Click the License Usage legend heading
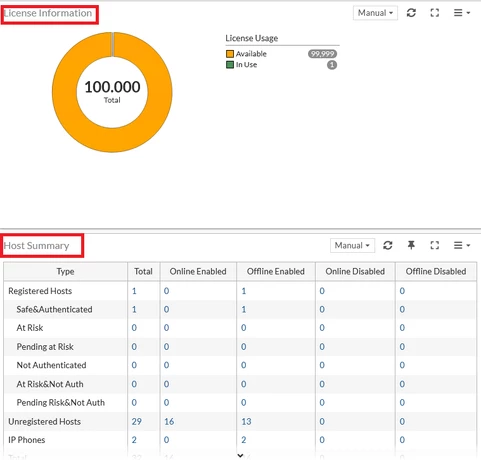 [252, 38]
